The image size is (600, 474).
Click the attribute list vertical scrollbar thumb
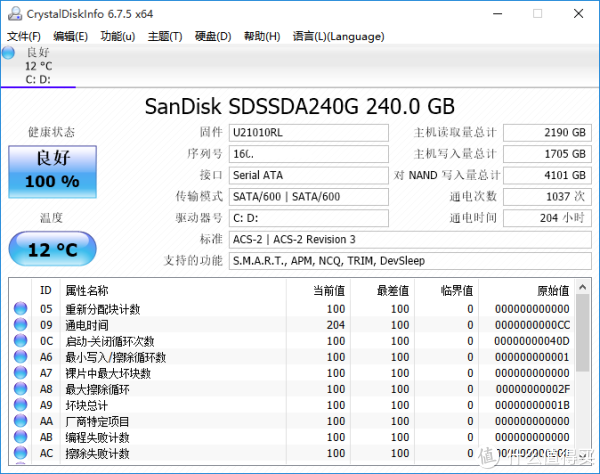pyautogui.click(x=583, y=333)
